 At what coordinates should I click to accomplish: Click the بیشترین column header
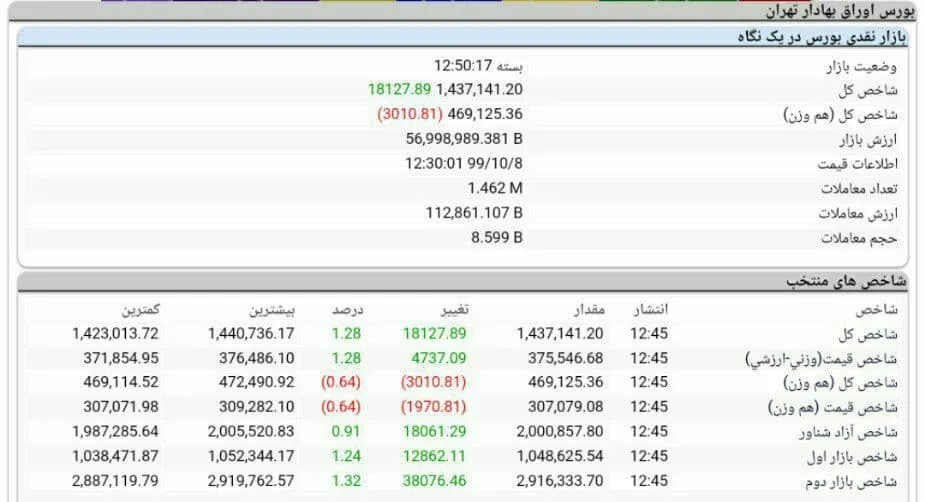271,309
